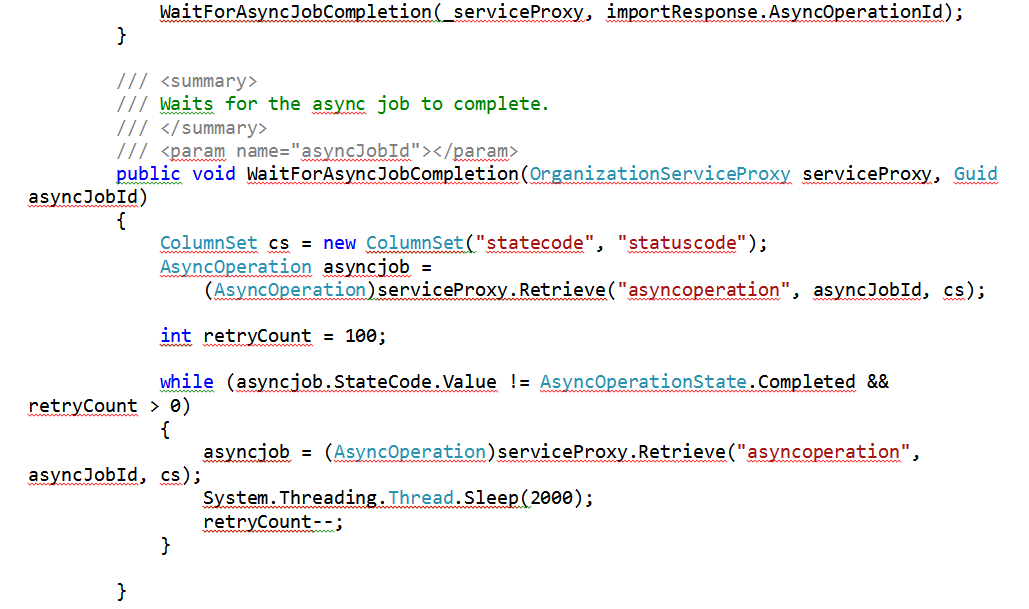1029x609 pixels.
Task: Click the 'while' loop keyword
Action: [x=186, y=382]
